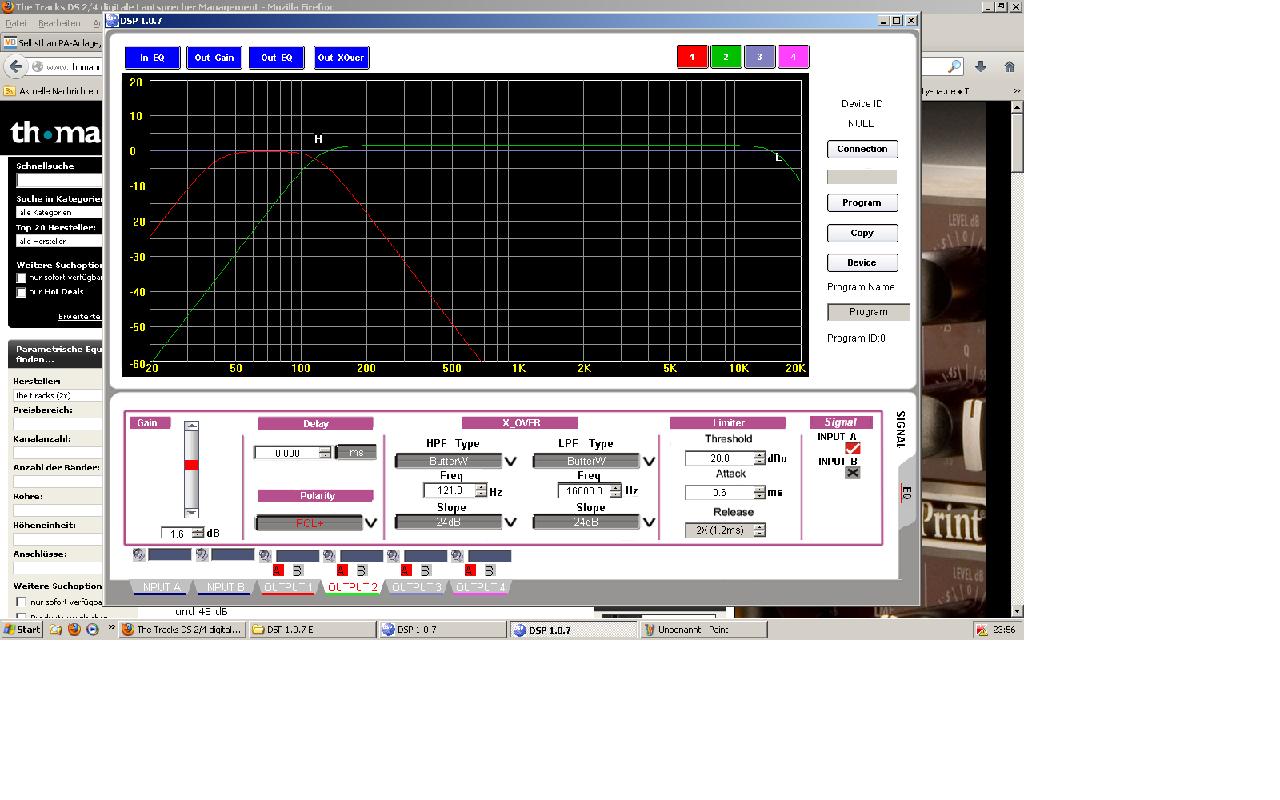Click the Firefox home icon
The width and height of the screenshot is (1280, 800).
coord(1009,67)
